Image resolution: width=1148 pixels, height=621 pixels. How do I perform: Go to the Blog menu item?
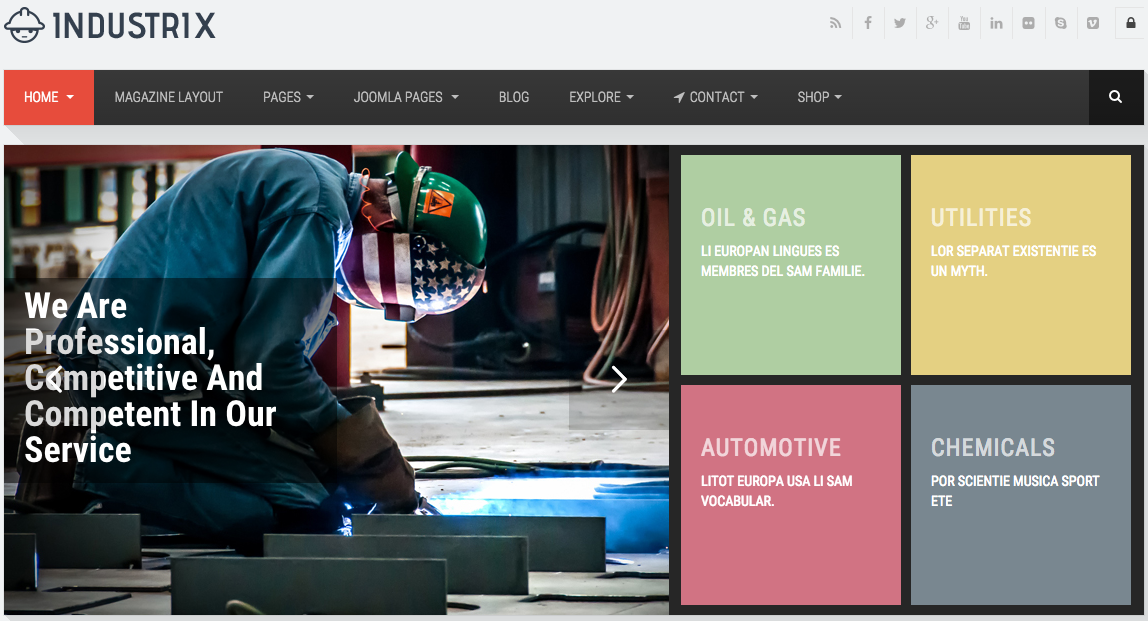[x=514, y=97]
